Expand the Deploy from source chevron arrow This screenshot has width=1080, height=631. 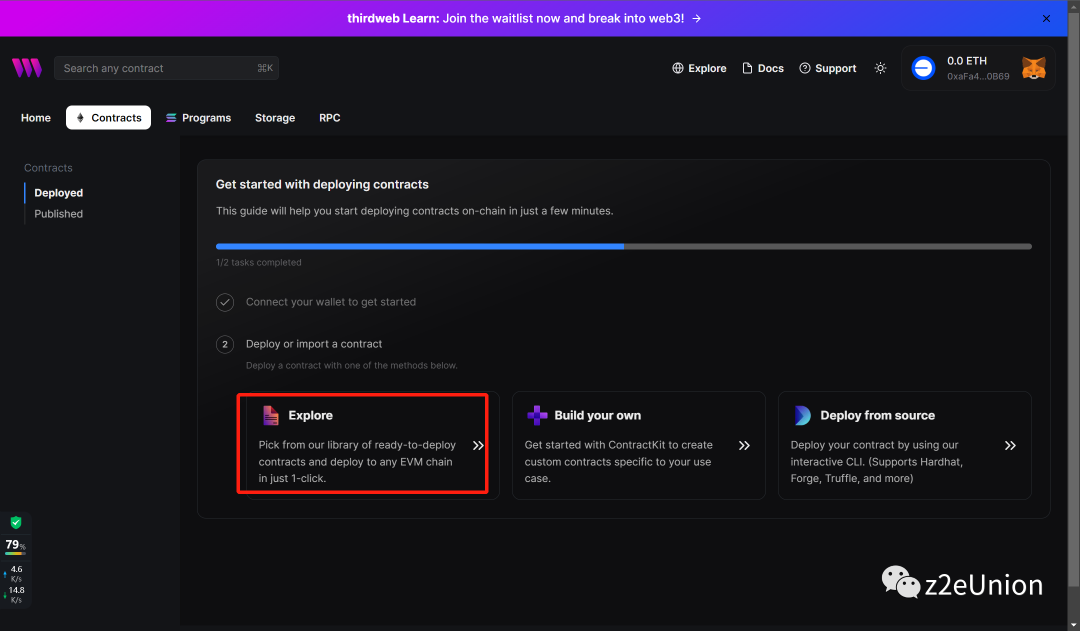[x=1010, y=446]
